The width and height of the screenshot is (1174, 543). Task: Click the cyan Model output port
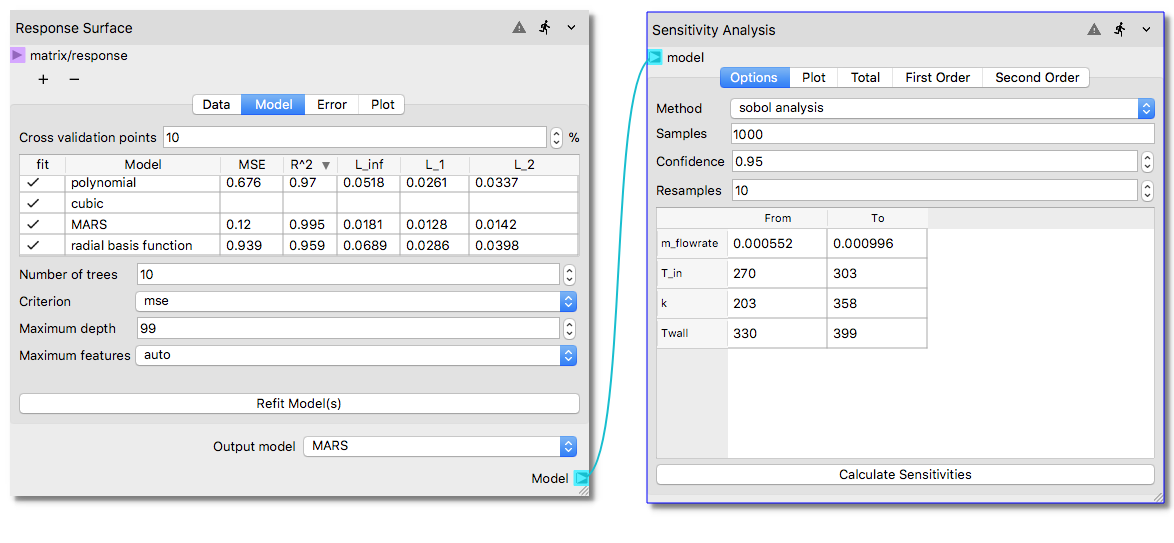point(581,479)
